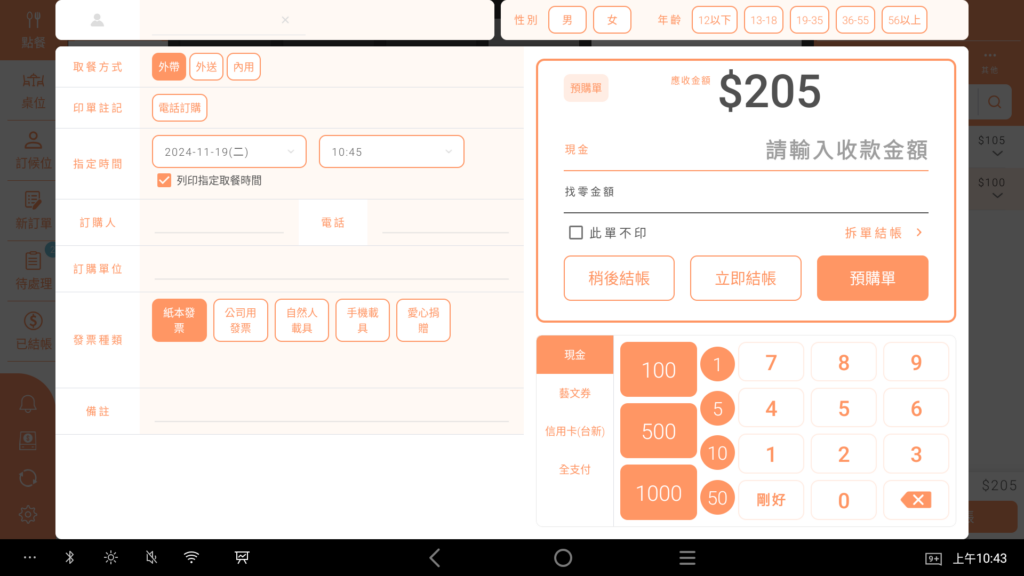This screenshot has width=1024, height=576.
Task: Tap the Wi-Fi icon in the system bar
Action: [191, 558]
